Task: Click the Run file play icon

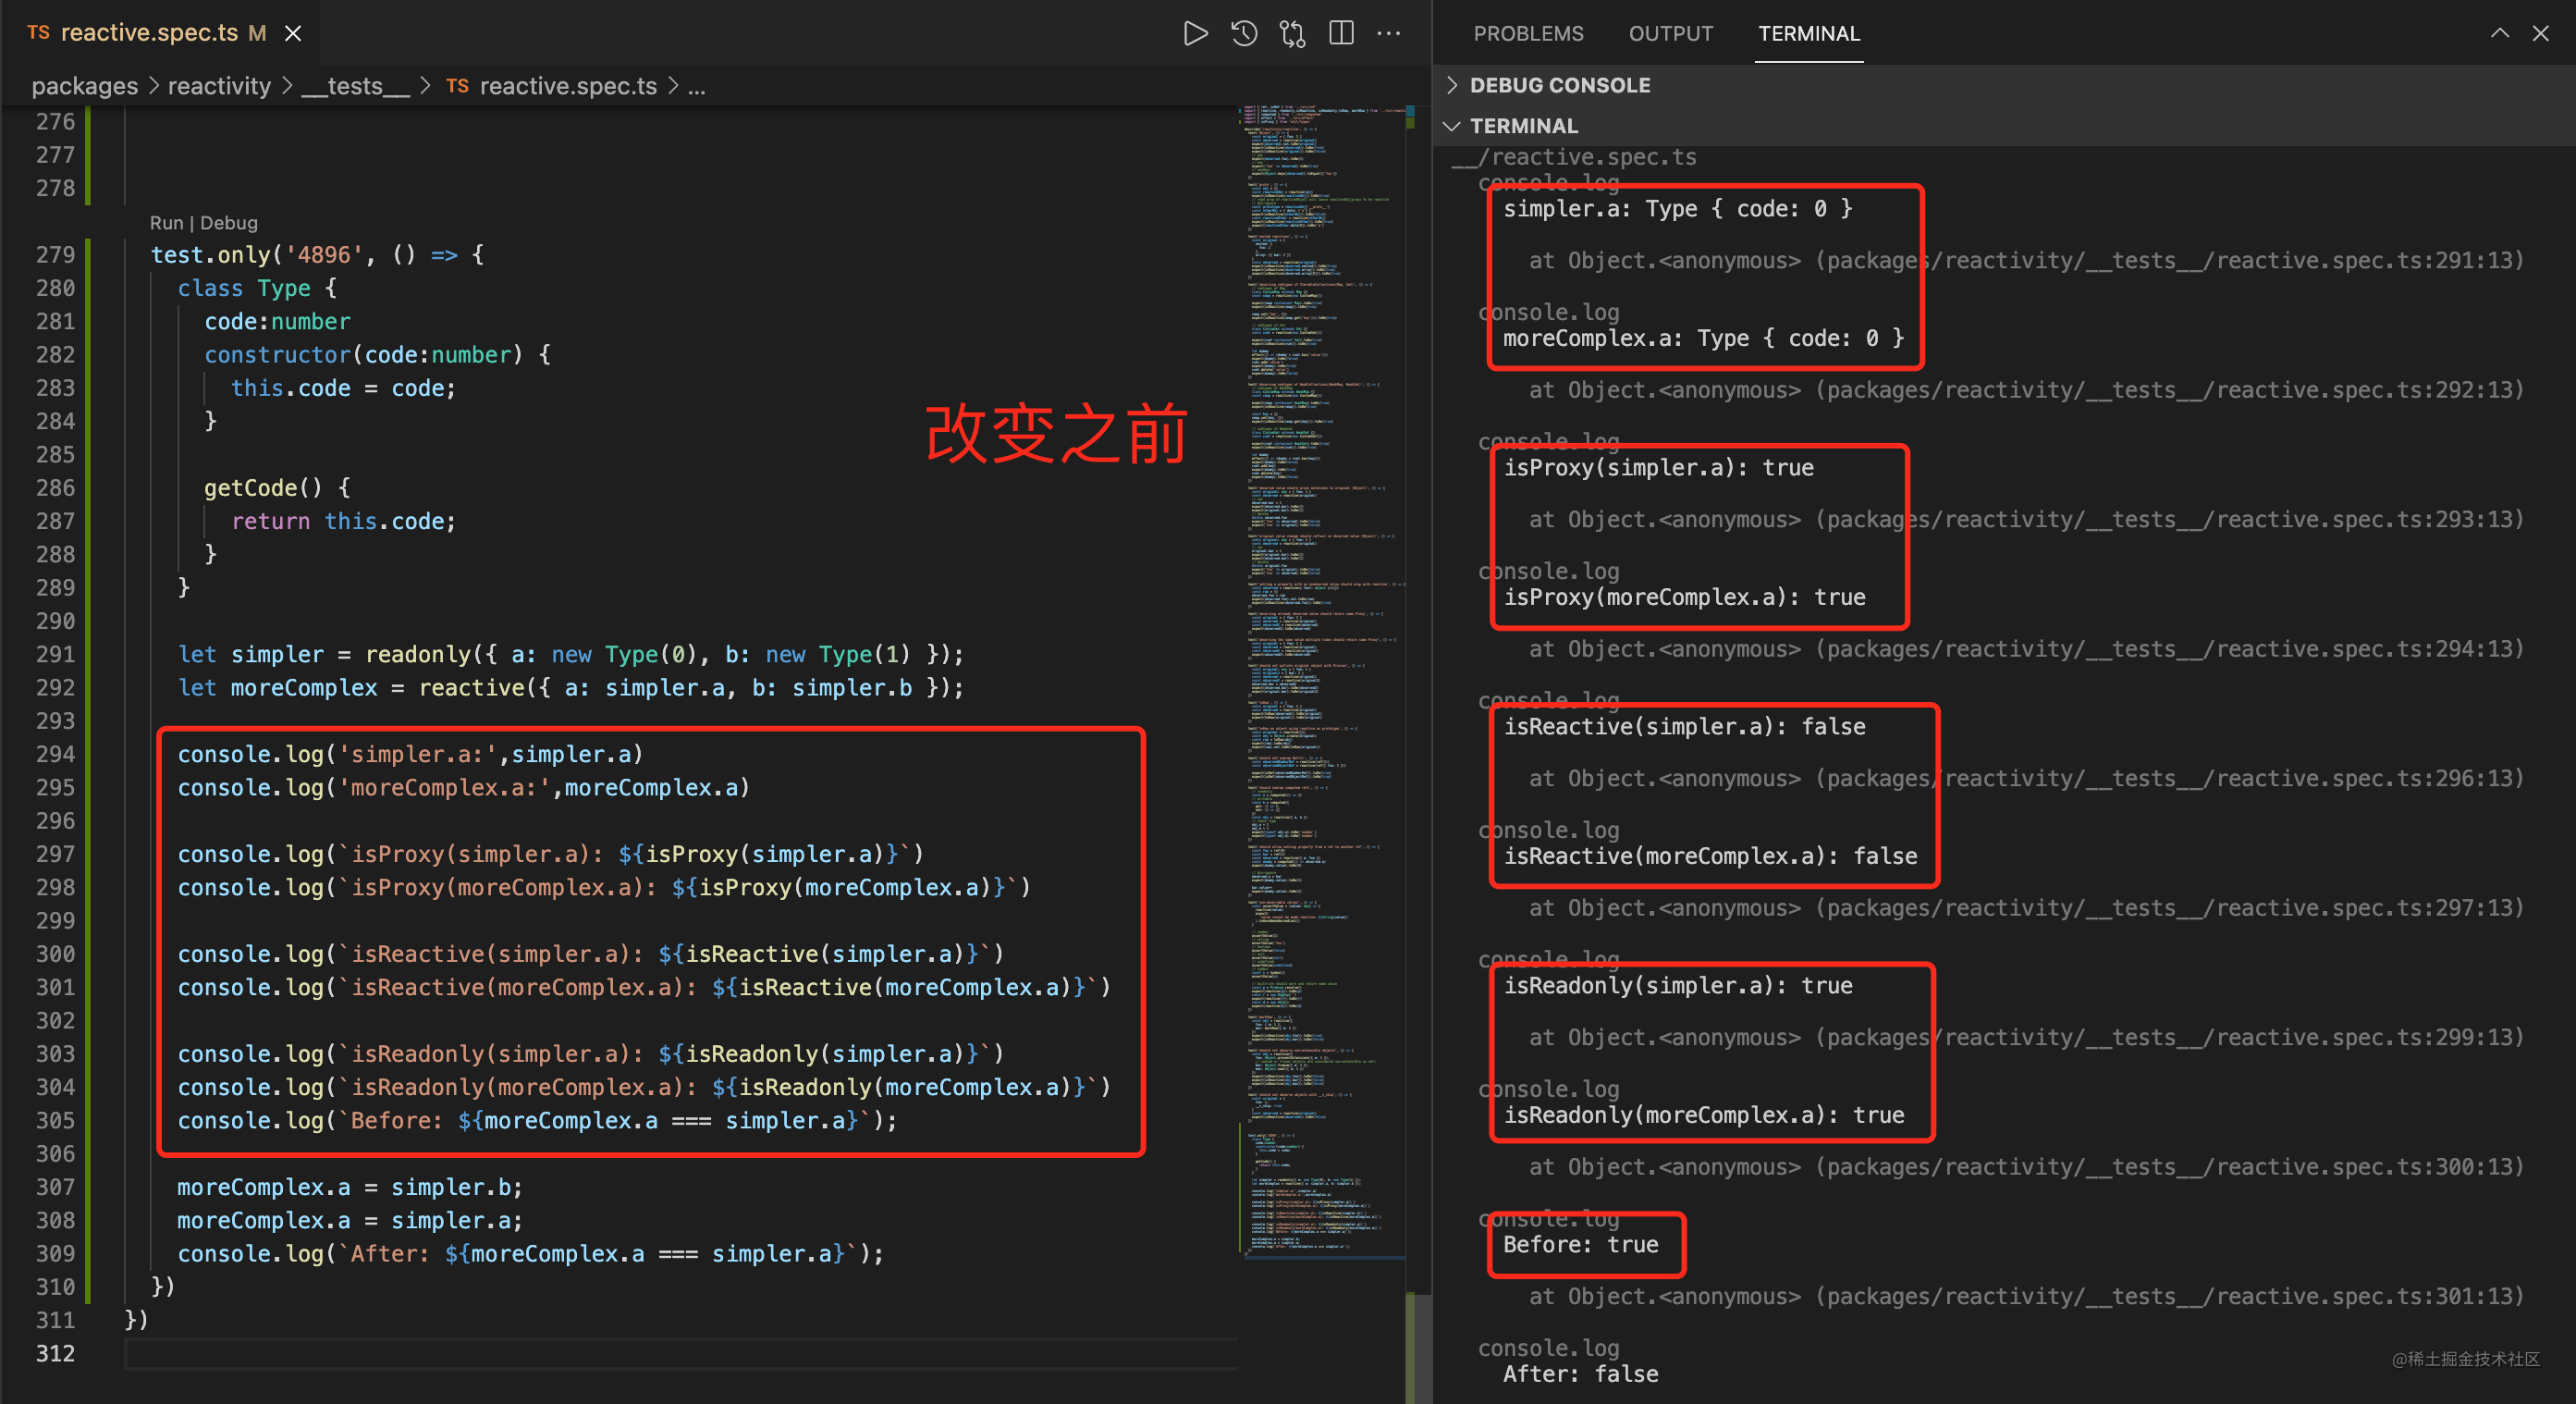Action: [1194, 33]
